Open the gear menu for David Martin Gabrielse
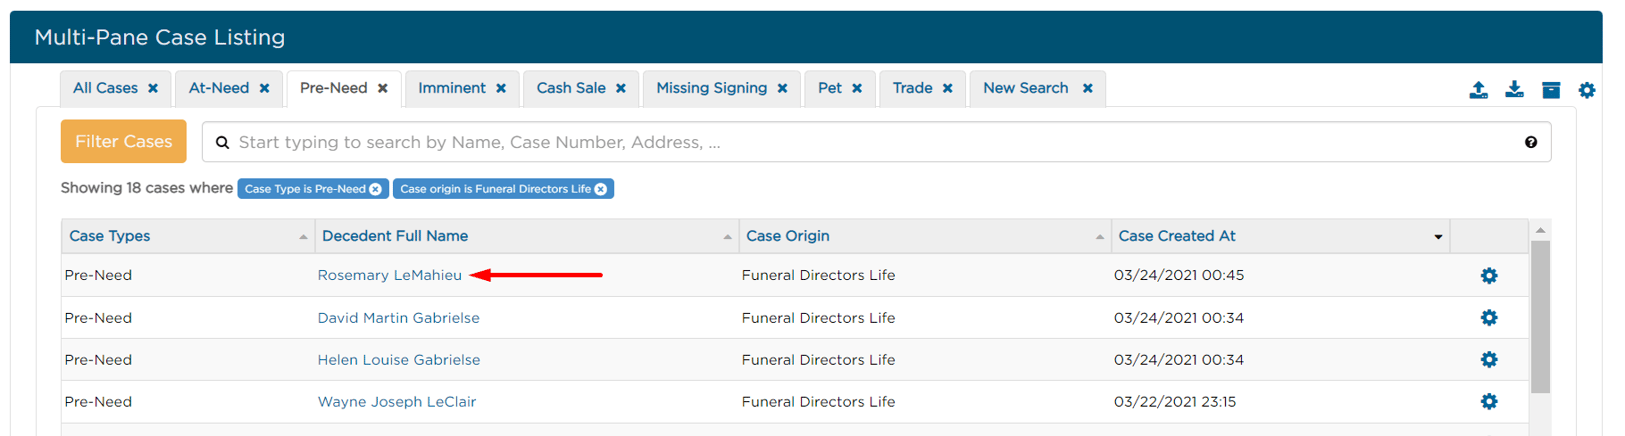 click(1489, 318)
